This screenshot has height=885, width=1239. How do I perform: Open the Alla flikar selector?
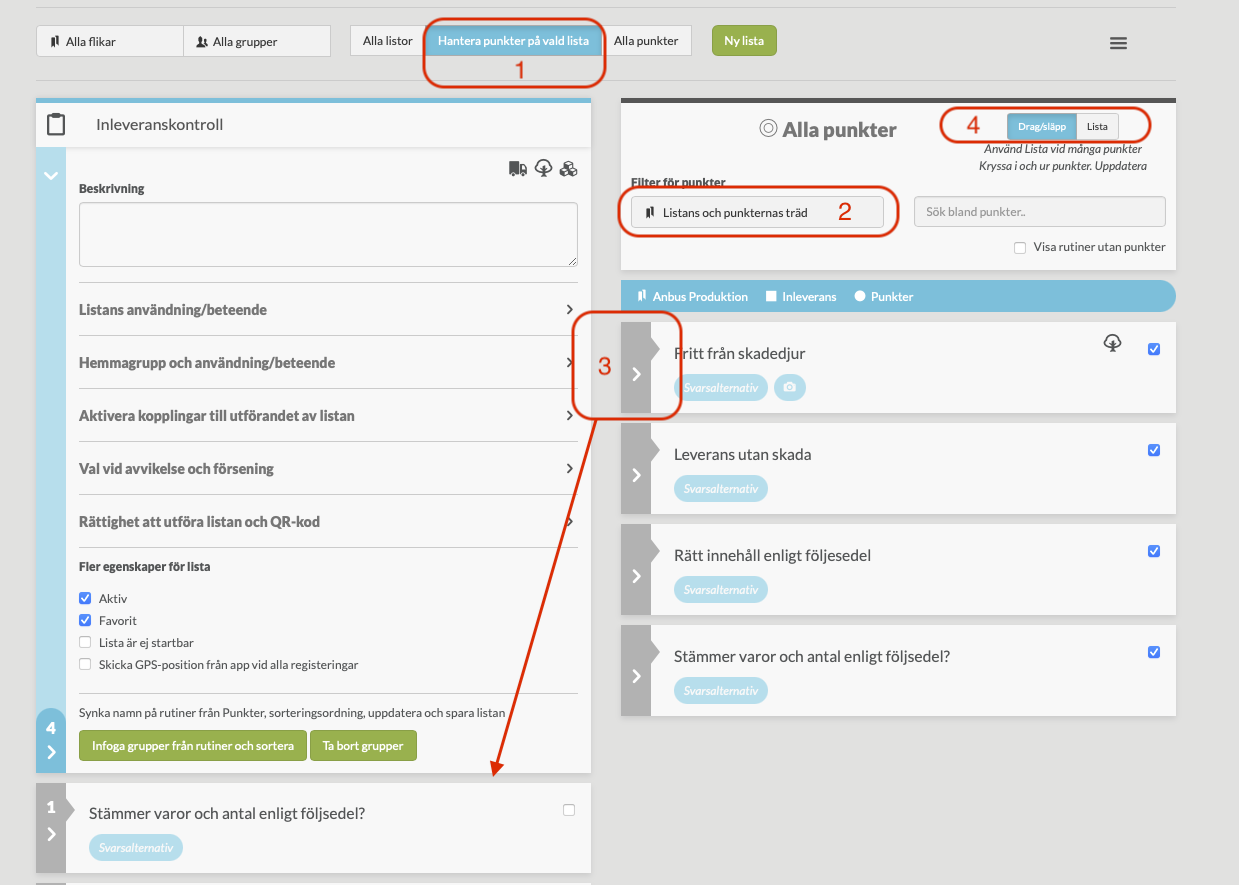(x=110, y=41)
